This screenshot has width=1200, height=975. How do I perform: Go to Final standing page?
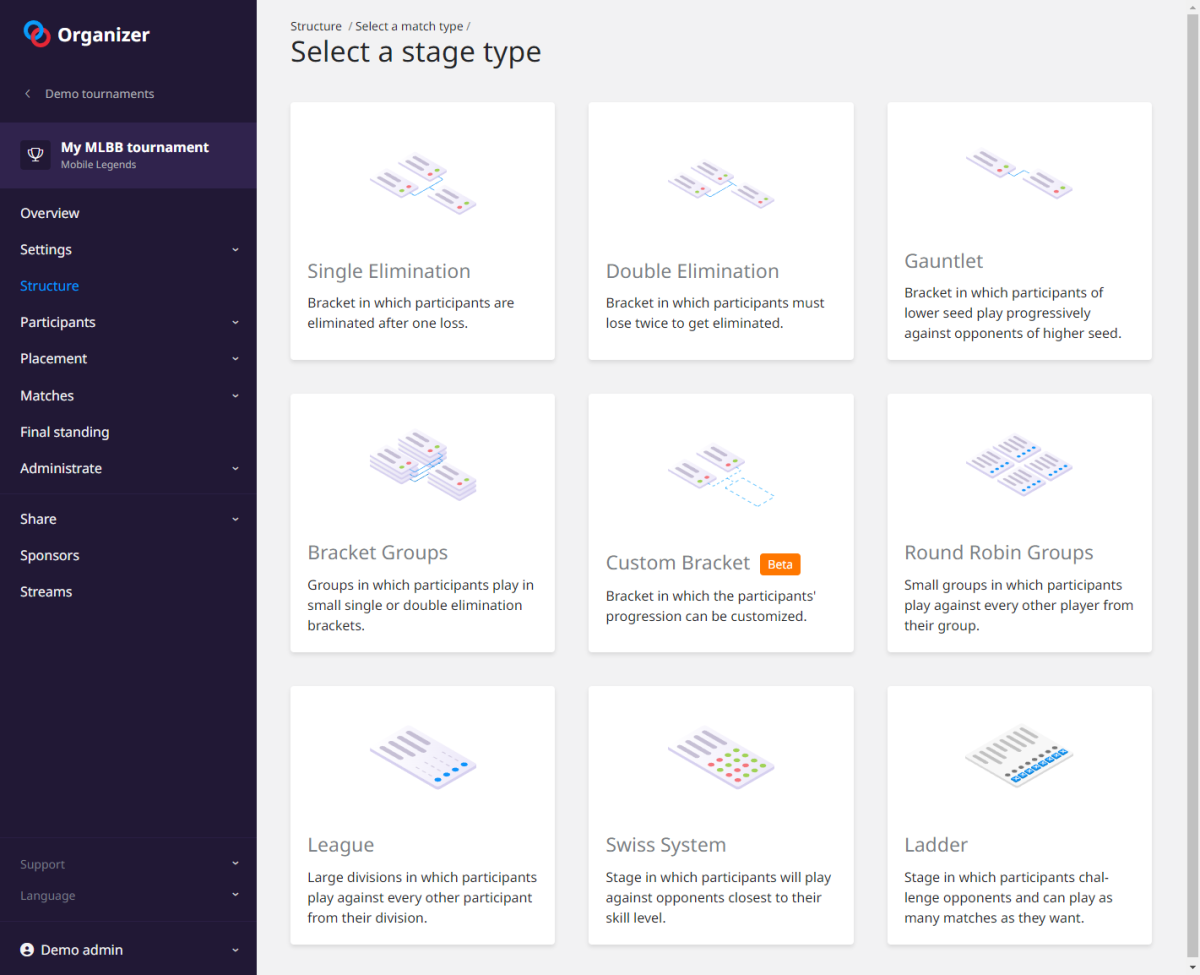coord(65,432)
